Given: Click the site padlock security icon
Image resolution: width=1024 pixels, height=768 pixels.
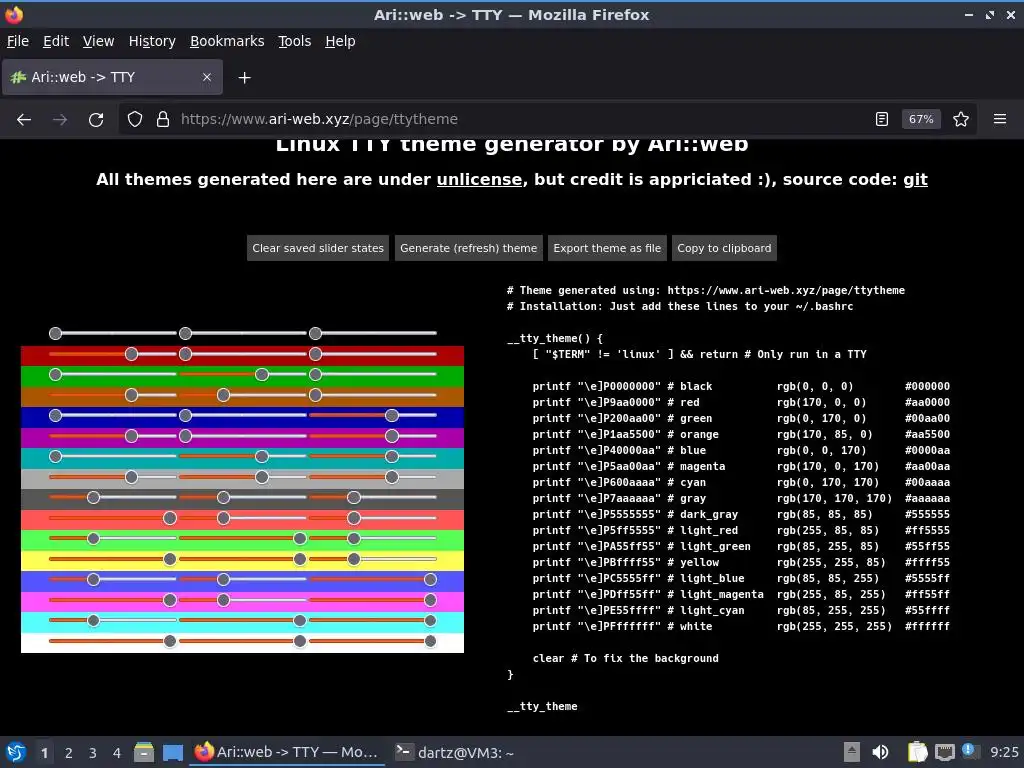Looking at the screenshot, I should pos(163,120).
